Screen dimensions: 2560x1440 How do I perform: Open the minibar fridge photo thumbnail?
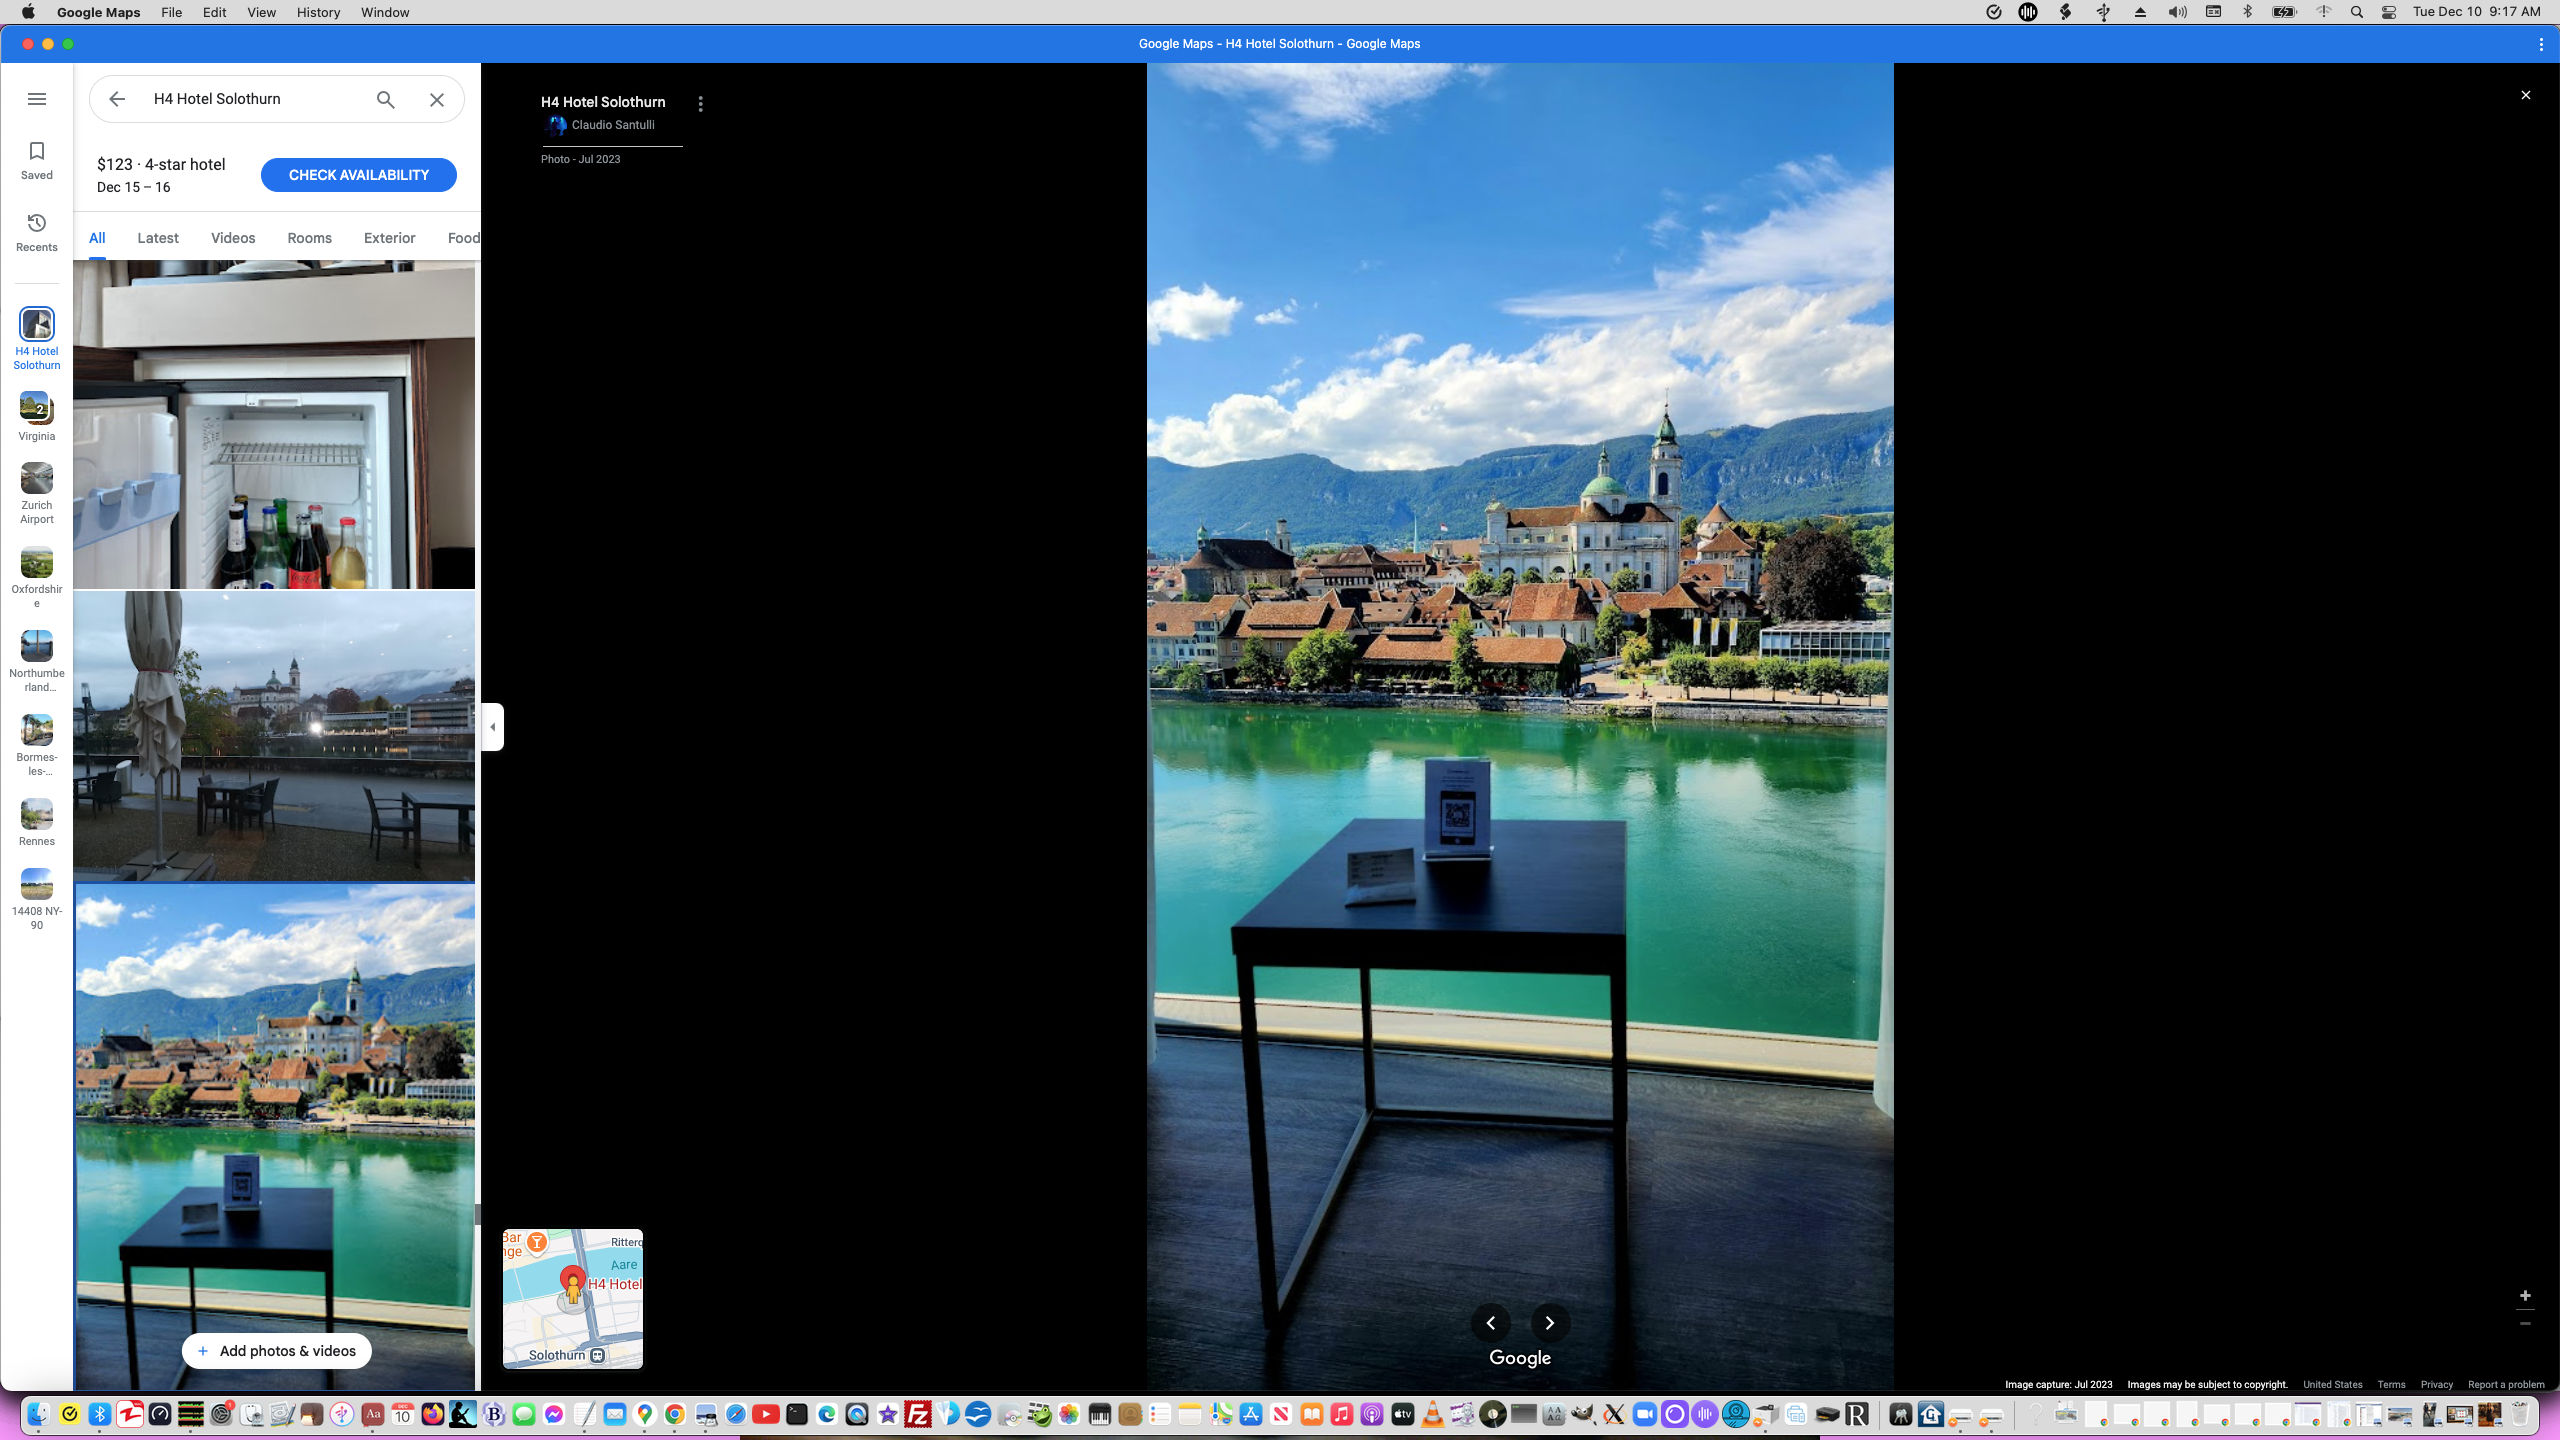click(274, 425)
